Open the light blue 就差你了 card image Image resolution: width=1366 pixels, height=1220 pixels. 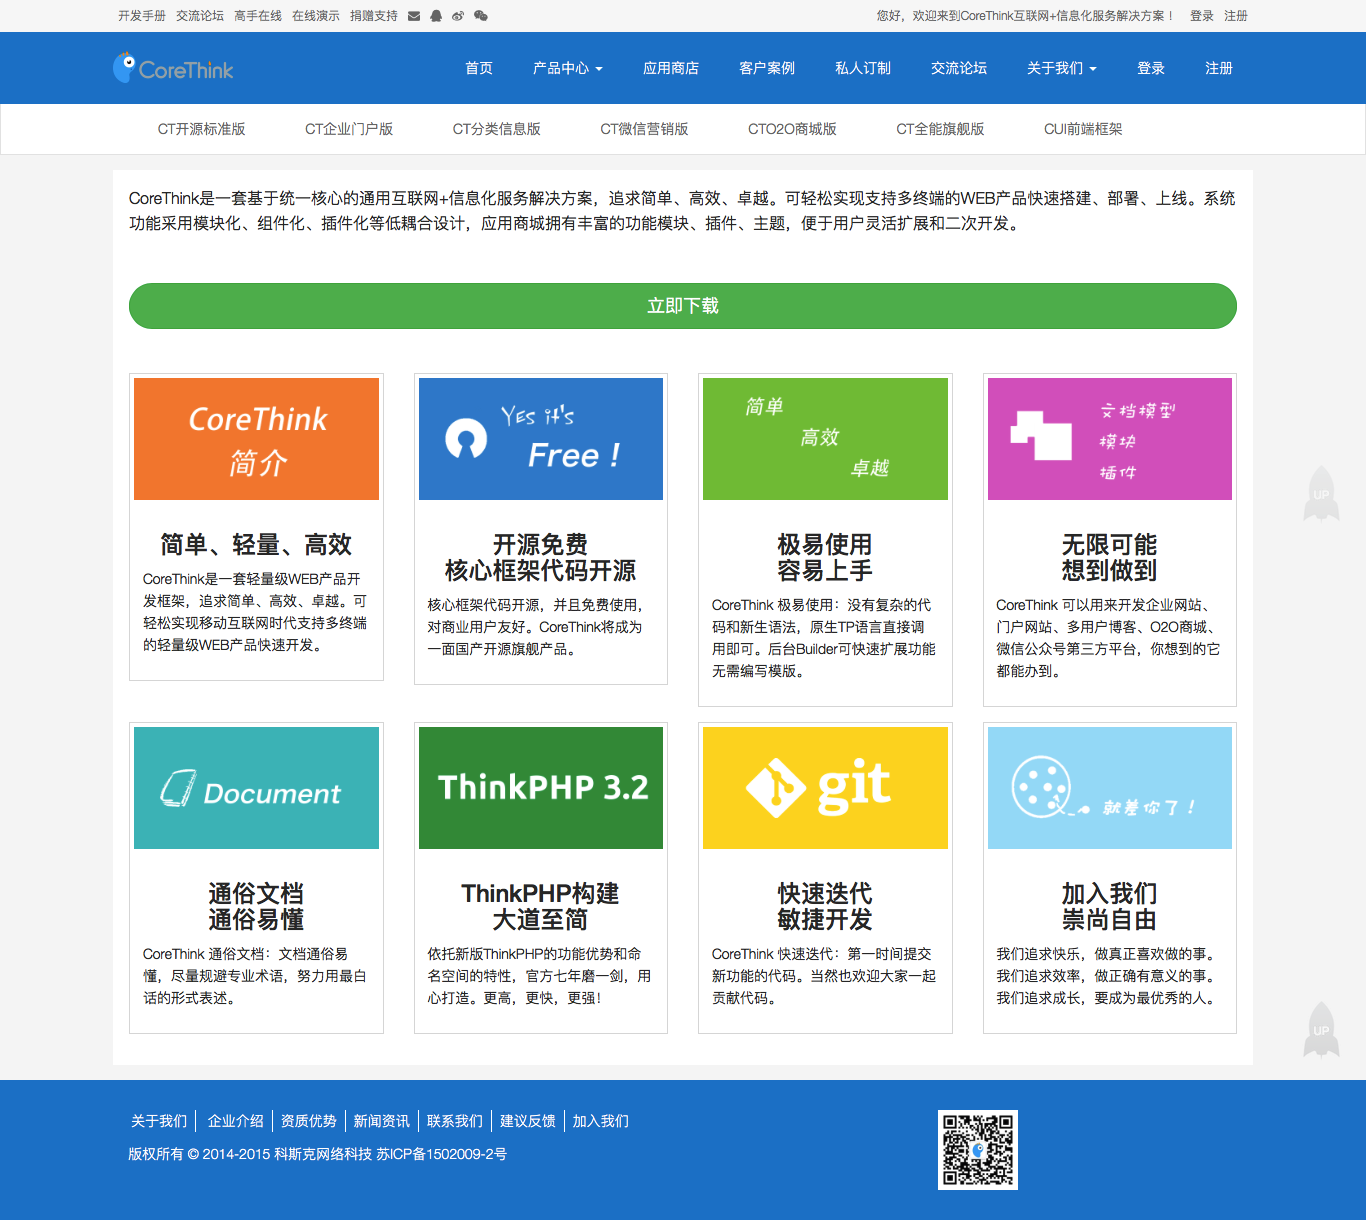pyautogui.click(x=1110, y=788)
